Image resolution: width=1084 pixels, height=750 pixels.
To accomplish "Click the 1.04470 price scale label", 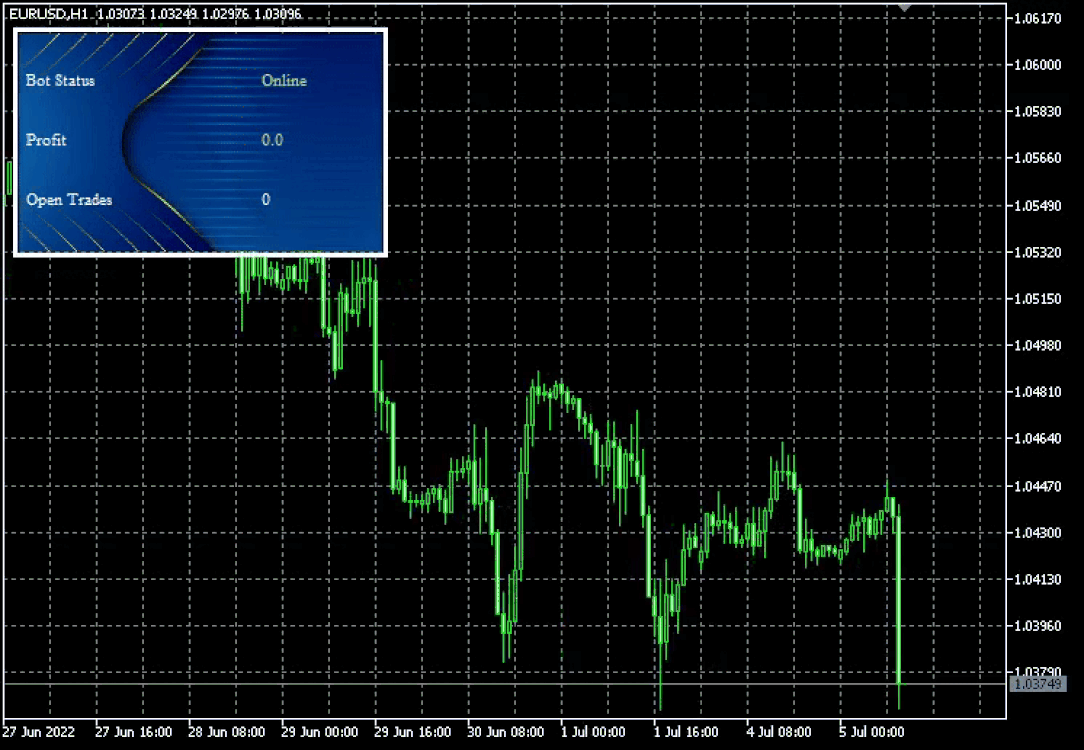I will pos(1037,486).
